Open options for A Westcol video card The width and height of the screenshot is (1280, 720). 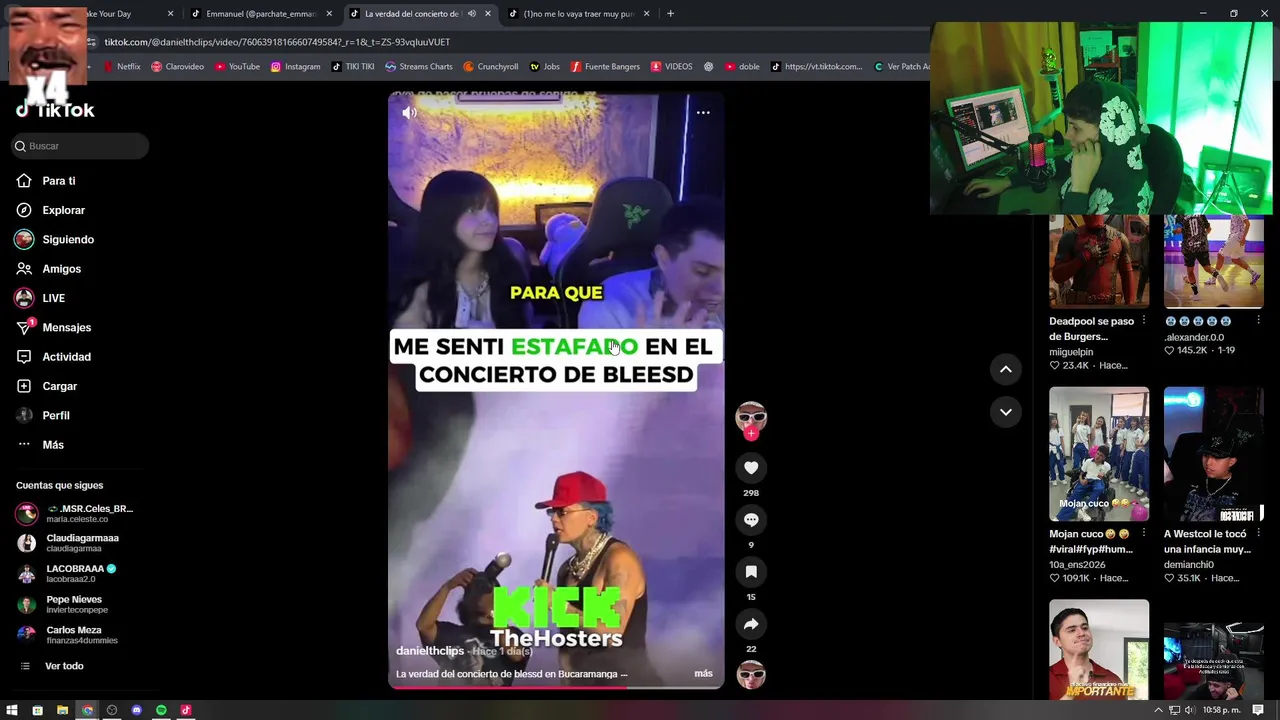click(1258, 534)
